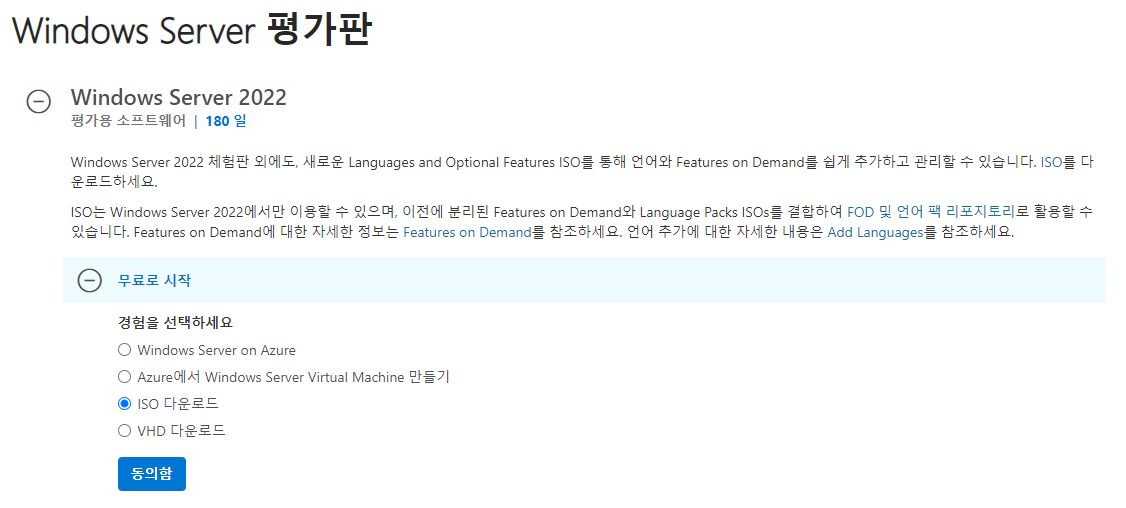Click the Windows Server 평가판 page title
Viewport: 1126px width, 508px height.
point(192,30)
